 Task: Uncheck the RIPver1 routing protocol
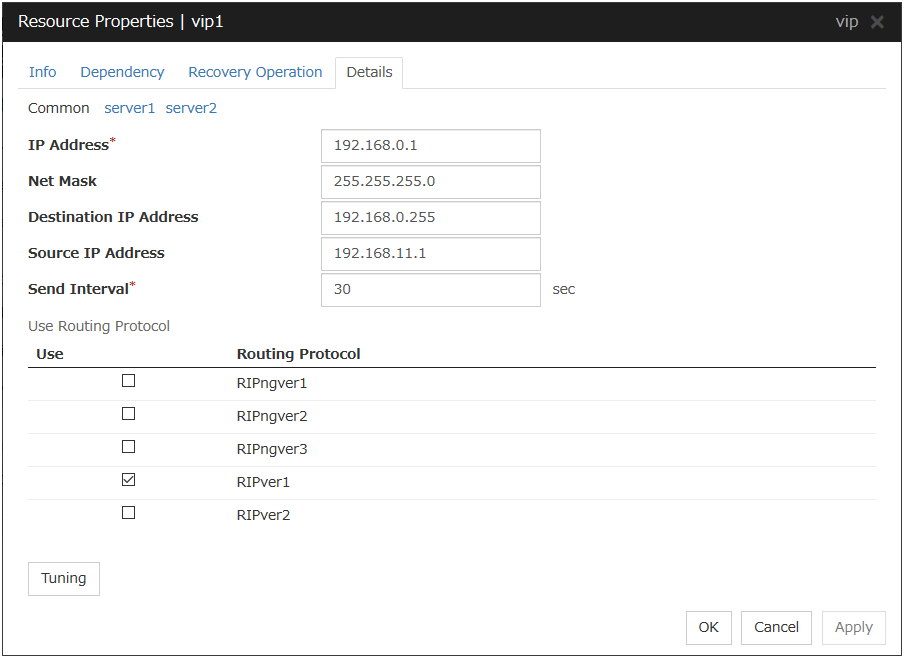click(x=128, y=480)
